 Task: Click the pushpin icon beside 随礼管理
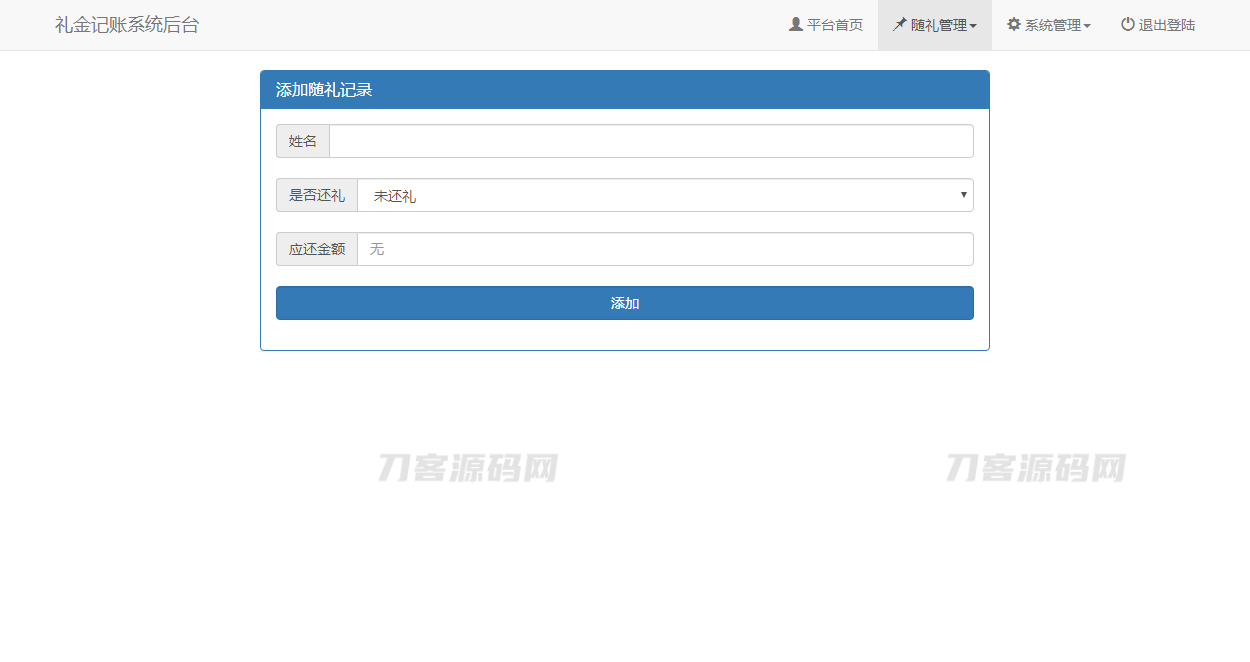pos(900,24)
